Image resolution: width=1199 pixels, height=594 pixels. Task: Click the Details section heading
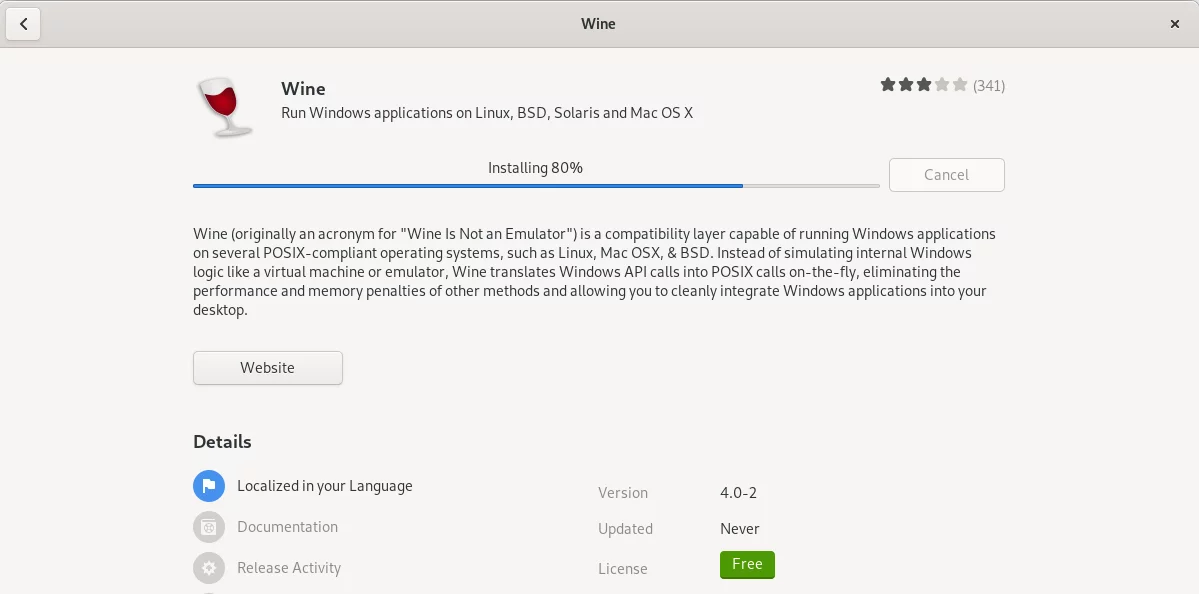pos(223,442)
